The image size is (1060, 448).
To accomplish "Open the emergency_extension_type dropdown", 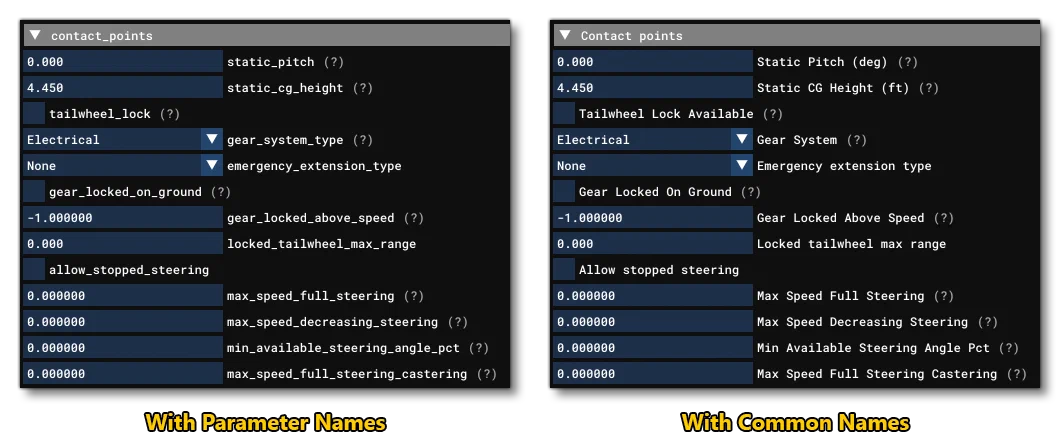I will (123, 166).
